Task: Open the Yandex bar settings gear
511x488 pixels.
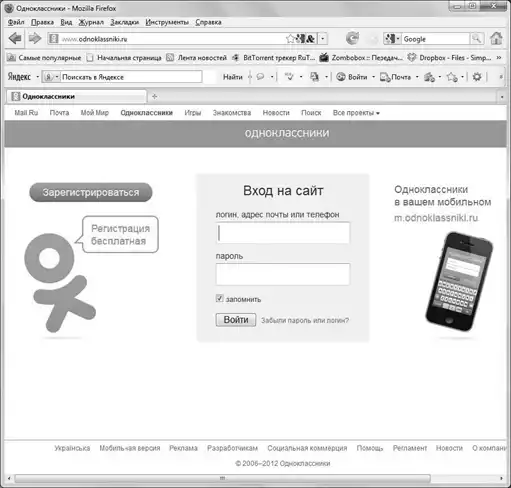Action: (477, 77)
